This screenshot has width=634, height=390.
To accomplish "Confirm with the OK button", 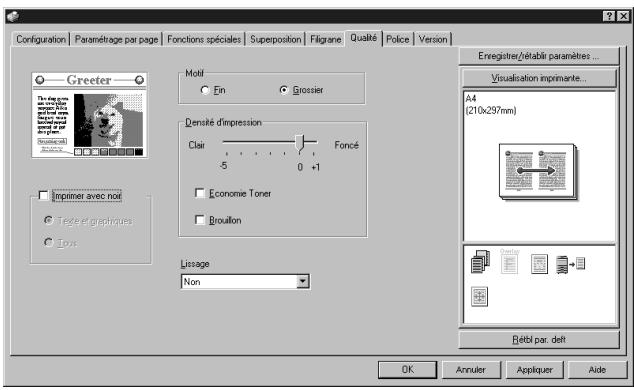I will [408, 369].
